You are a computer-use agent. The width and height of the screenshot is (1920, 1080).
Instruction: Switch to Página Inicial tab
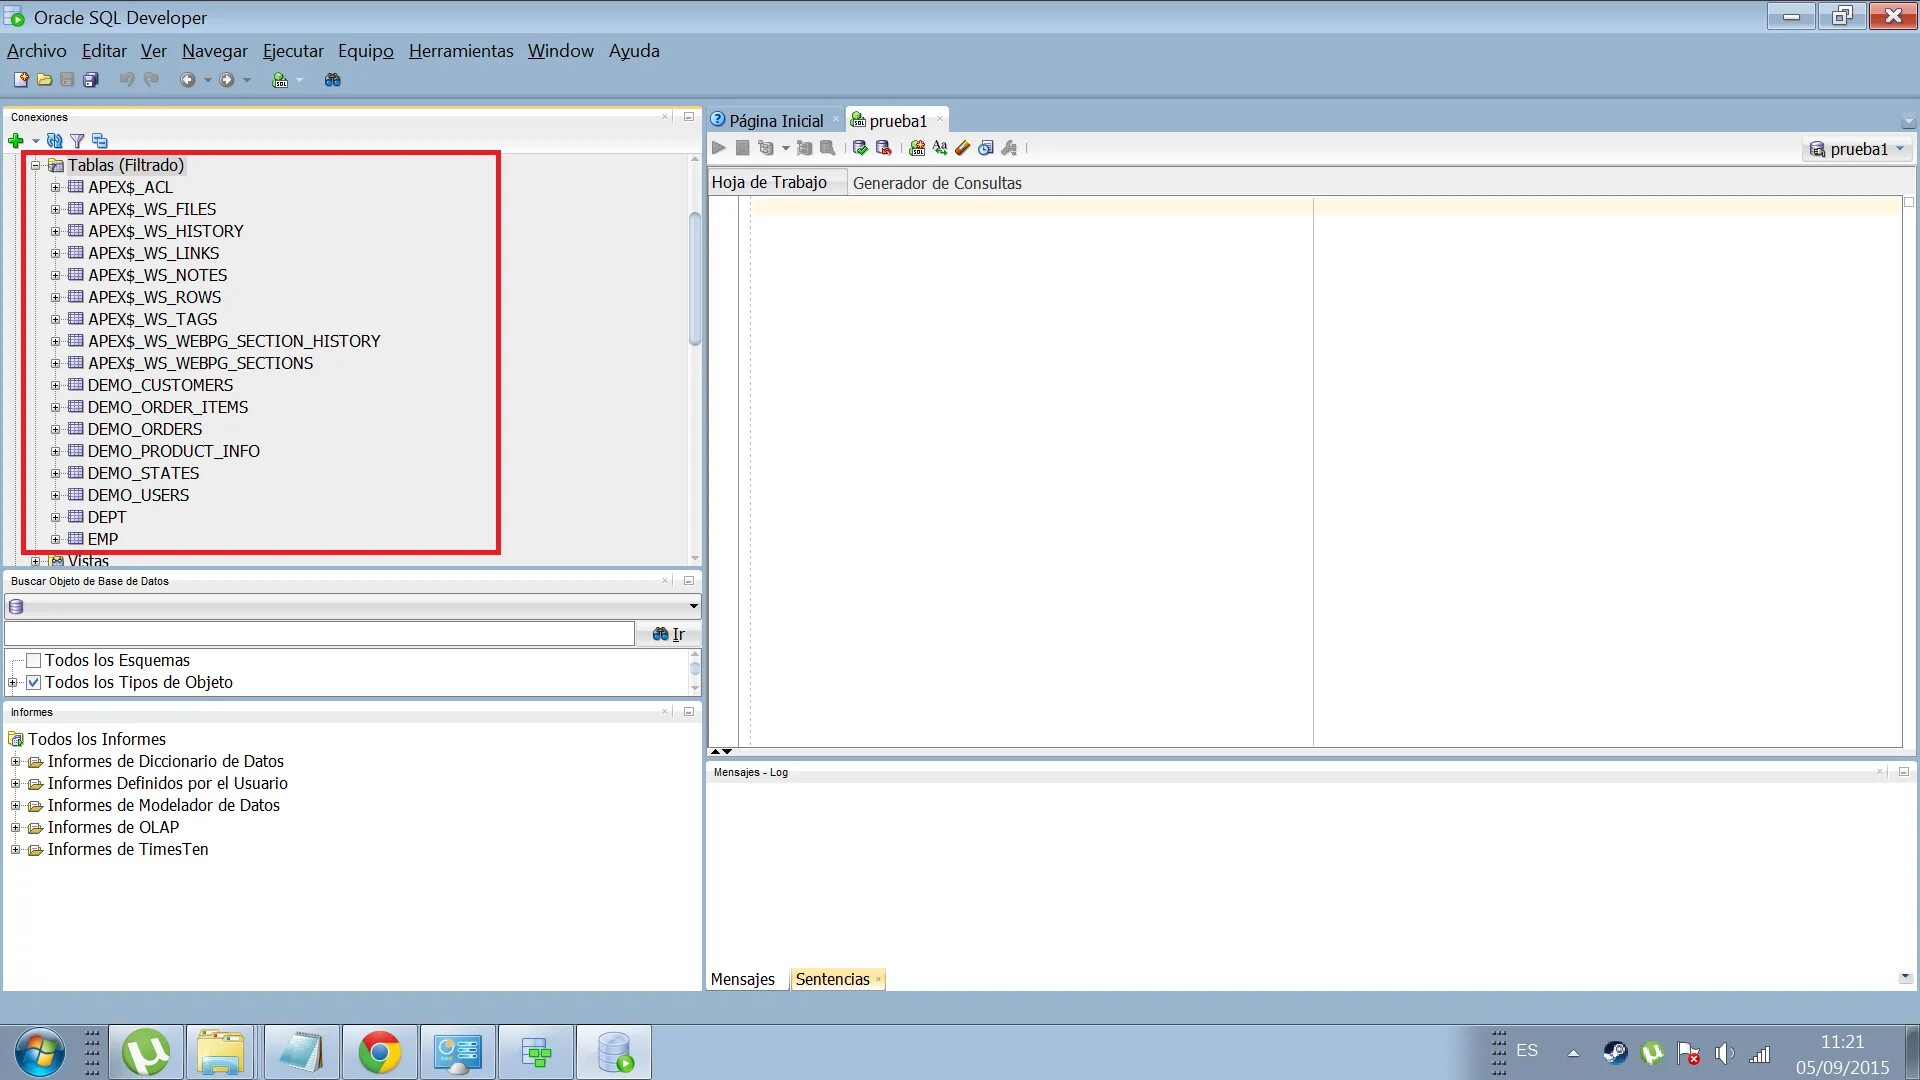[x=776, y=121]
